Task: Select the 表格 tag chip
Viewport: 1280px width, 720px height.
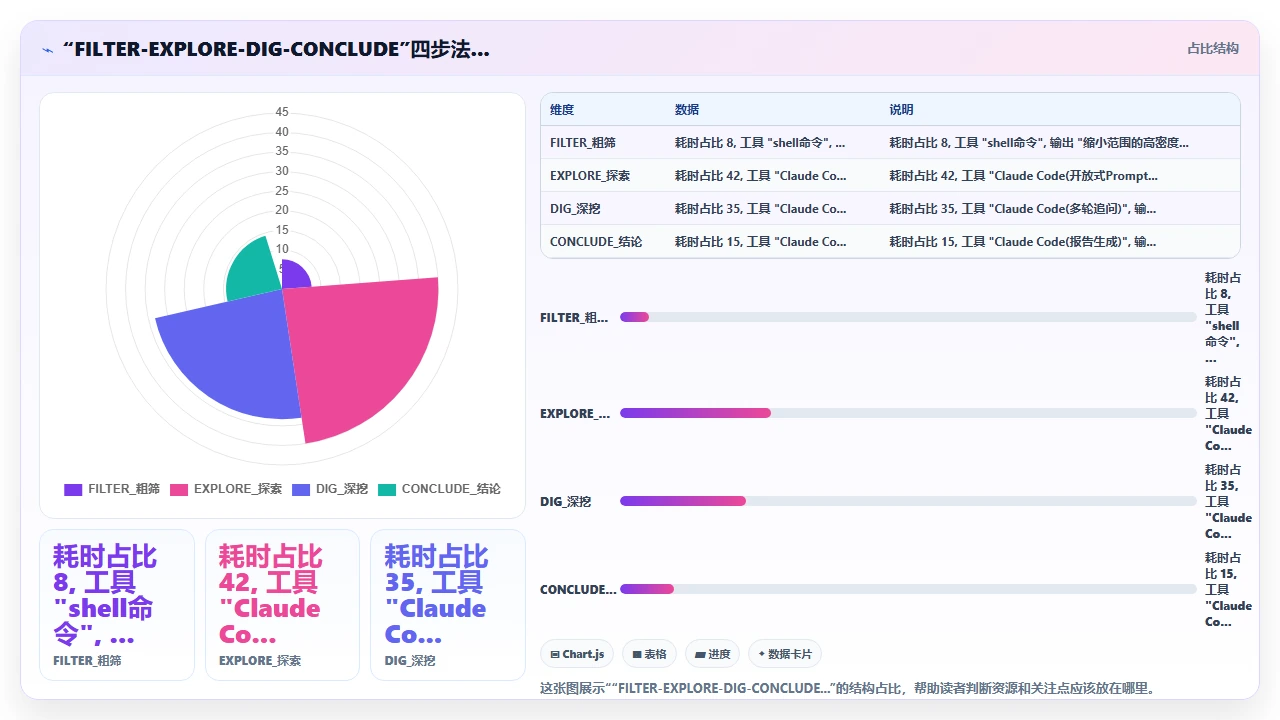Action: click(649, 654)
